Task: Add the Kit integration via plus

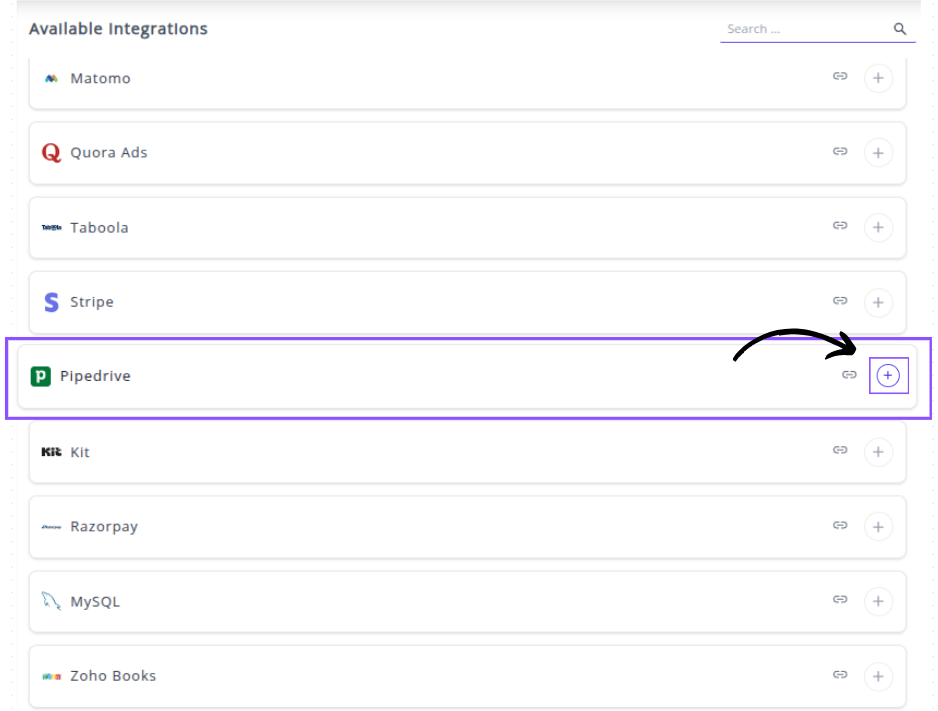Action: (x=878, y=452)
